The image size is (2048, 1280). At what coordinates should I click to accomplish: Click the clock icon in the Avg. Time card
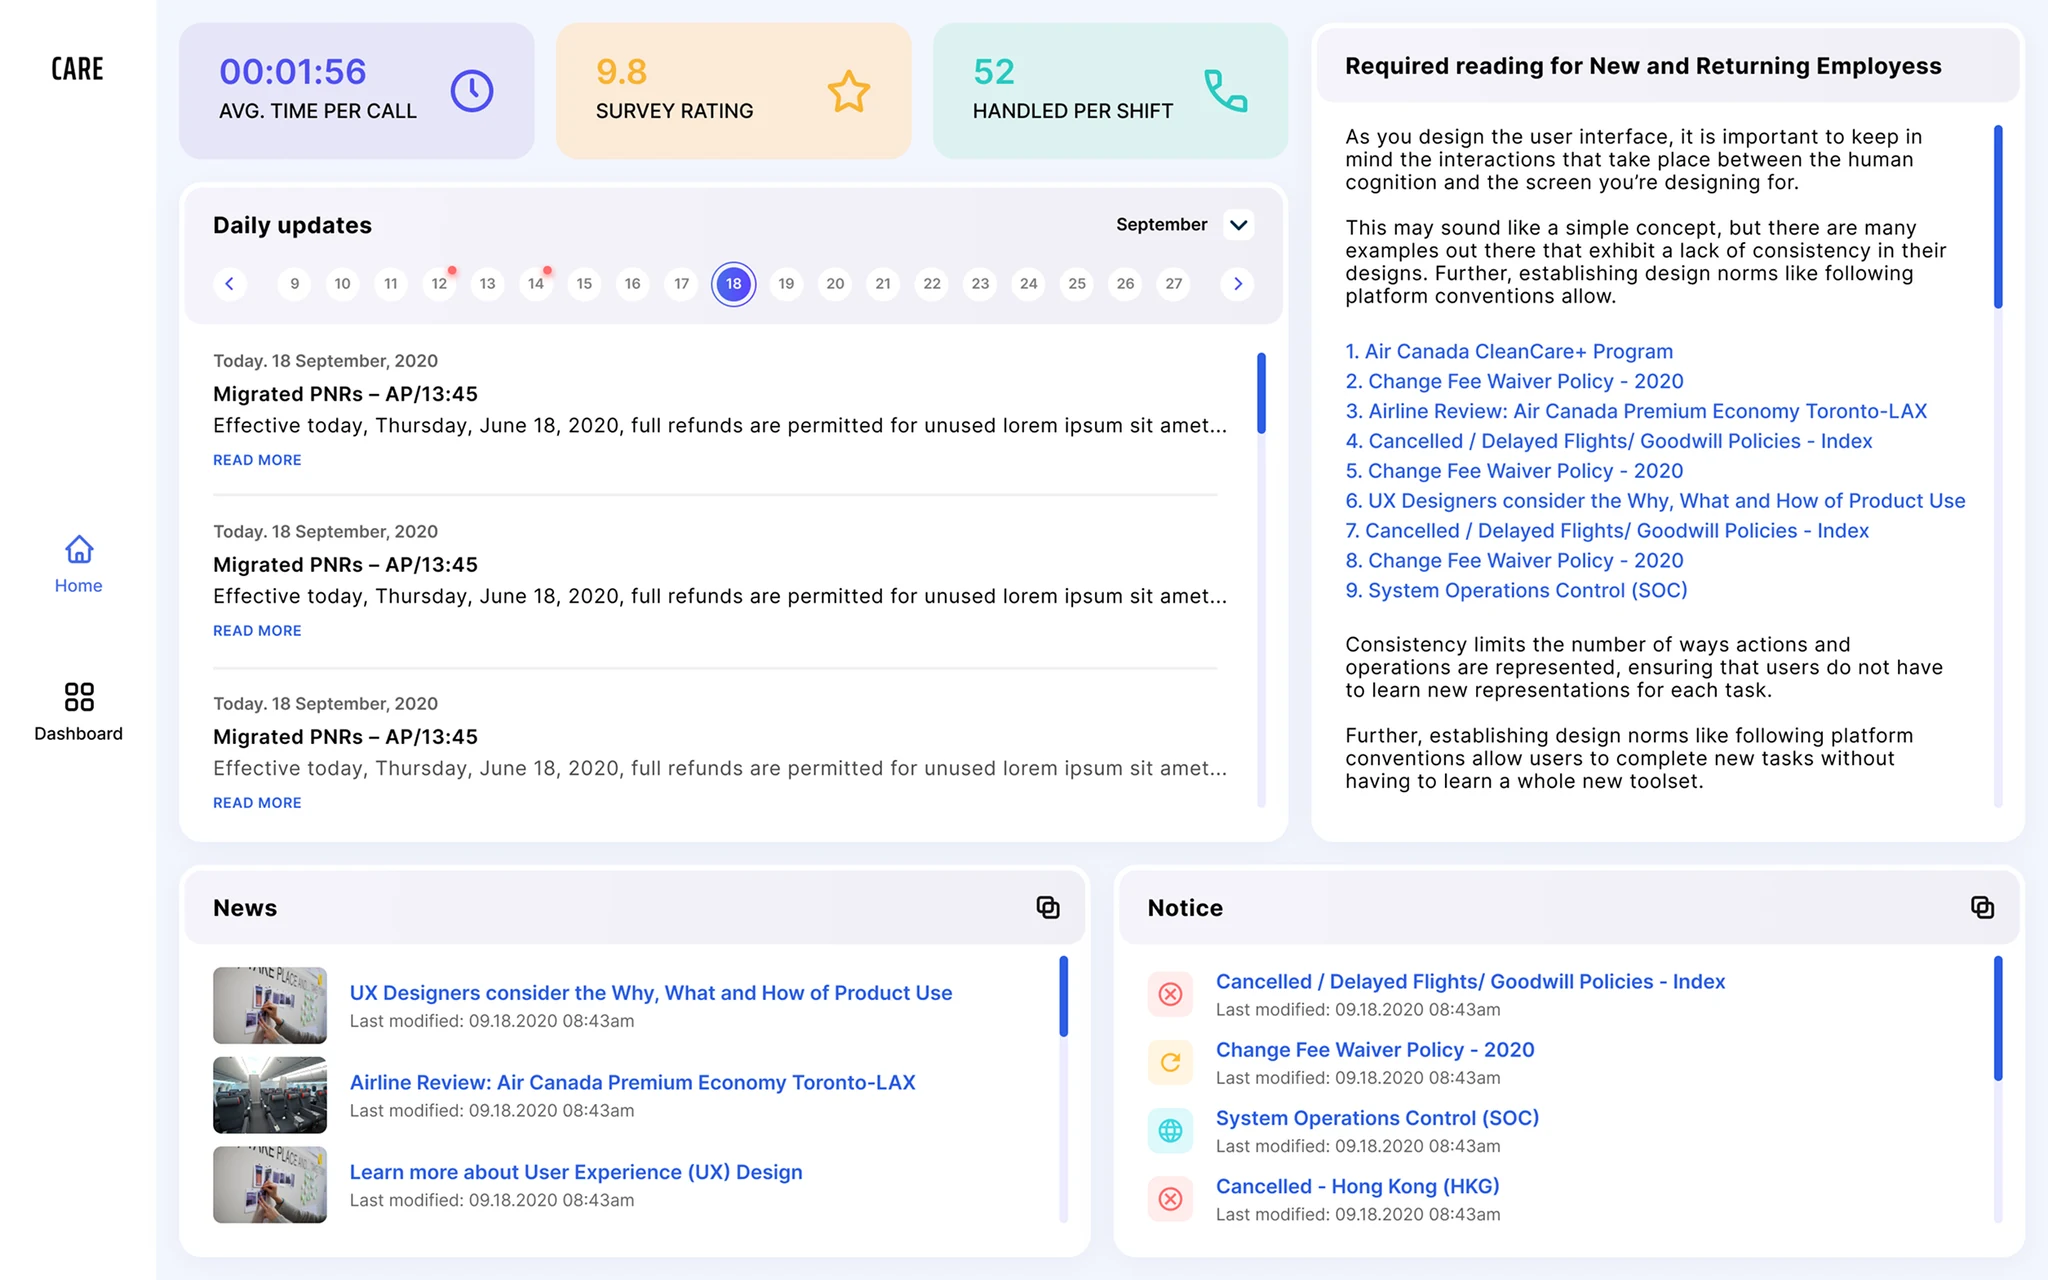point(472,91)
